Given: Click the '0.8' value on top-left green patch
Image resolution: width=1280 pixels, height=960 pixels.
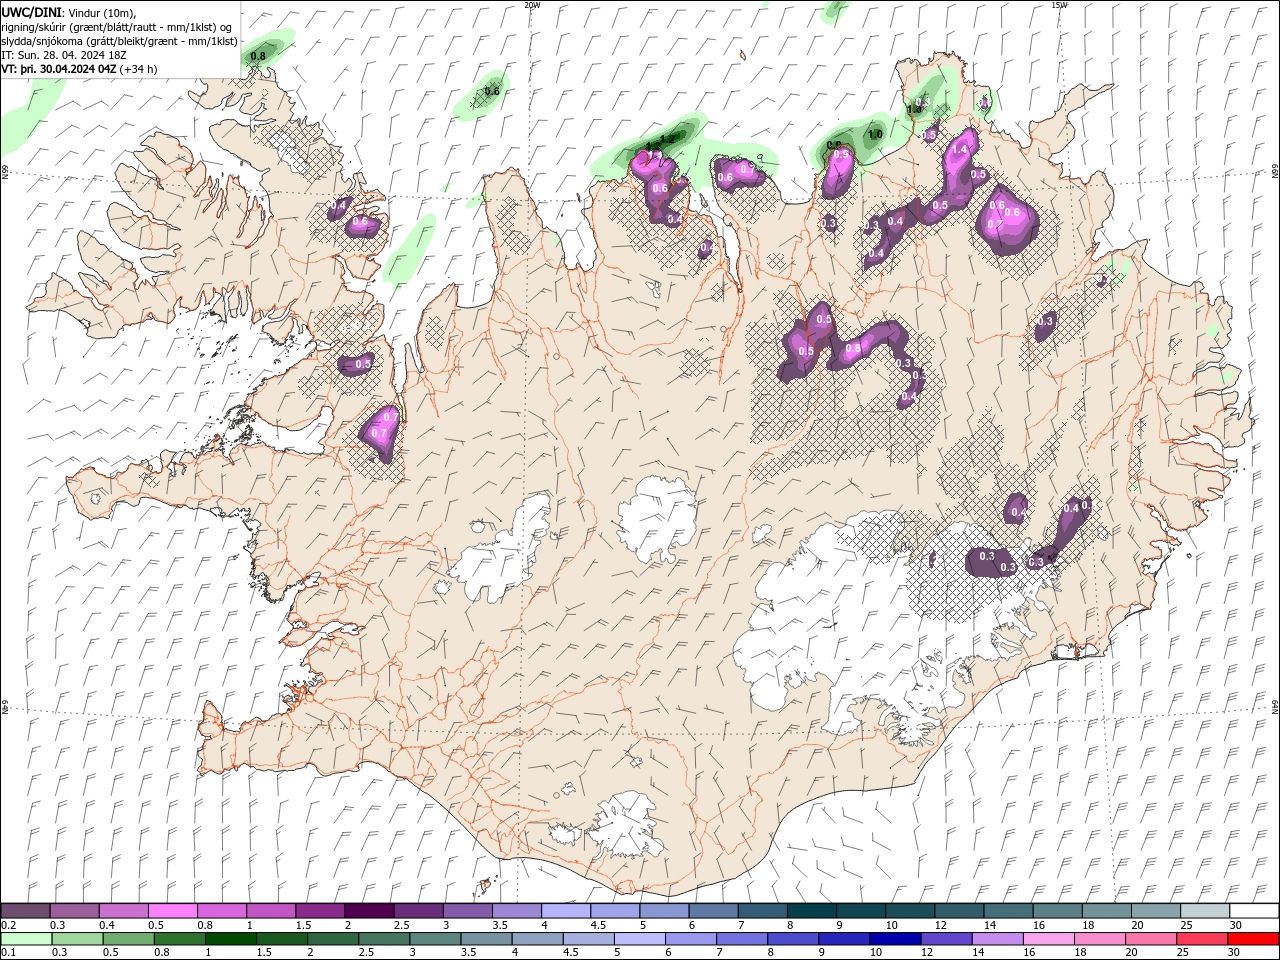Looking at the screenshot, I should 258,56.
